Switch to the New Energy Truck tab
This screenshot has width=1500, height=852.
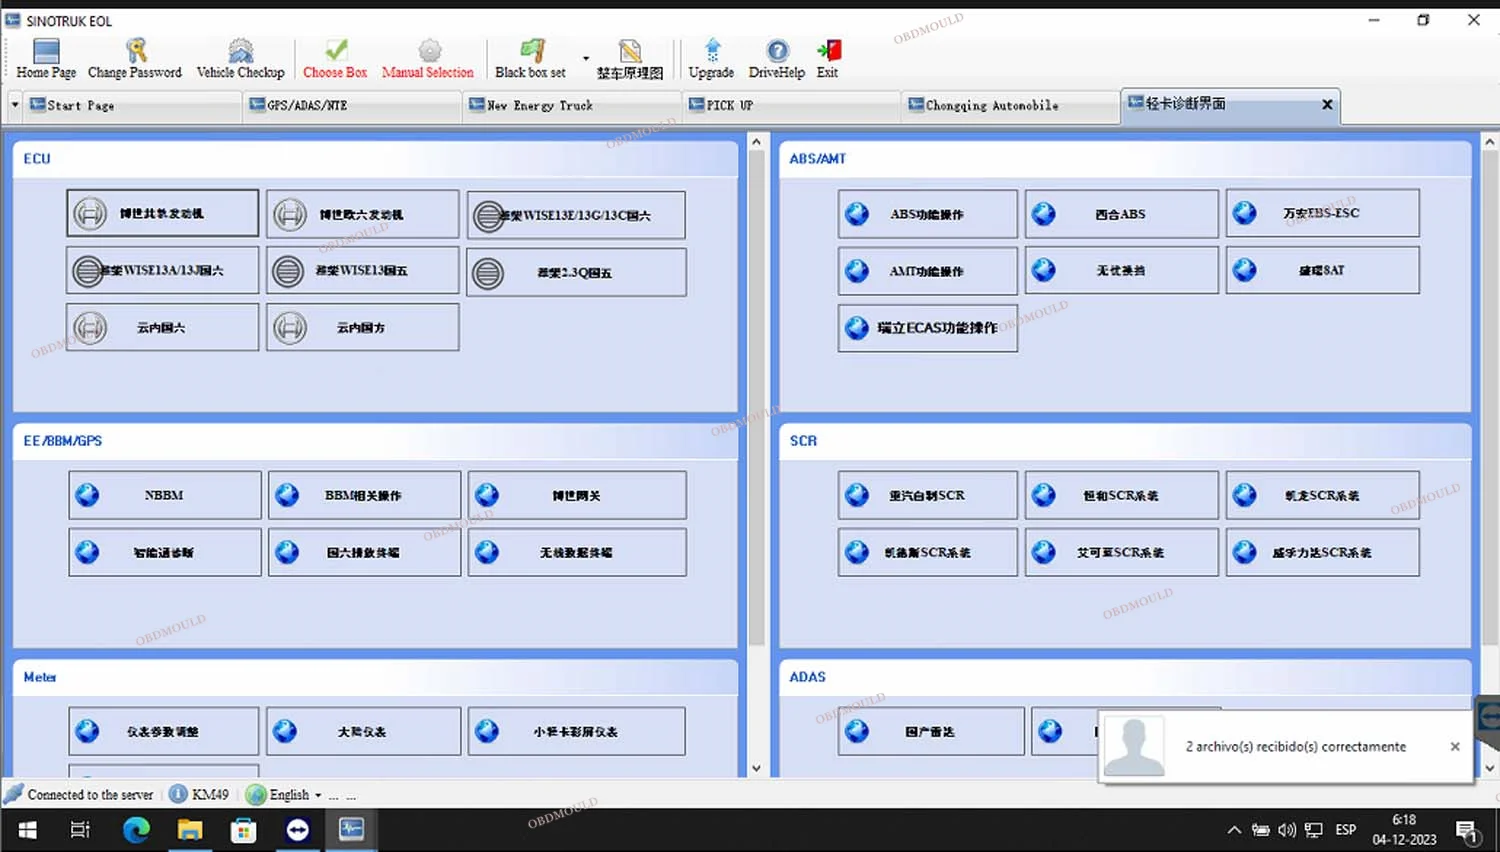[x=540, y=105]
